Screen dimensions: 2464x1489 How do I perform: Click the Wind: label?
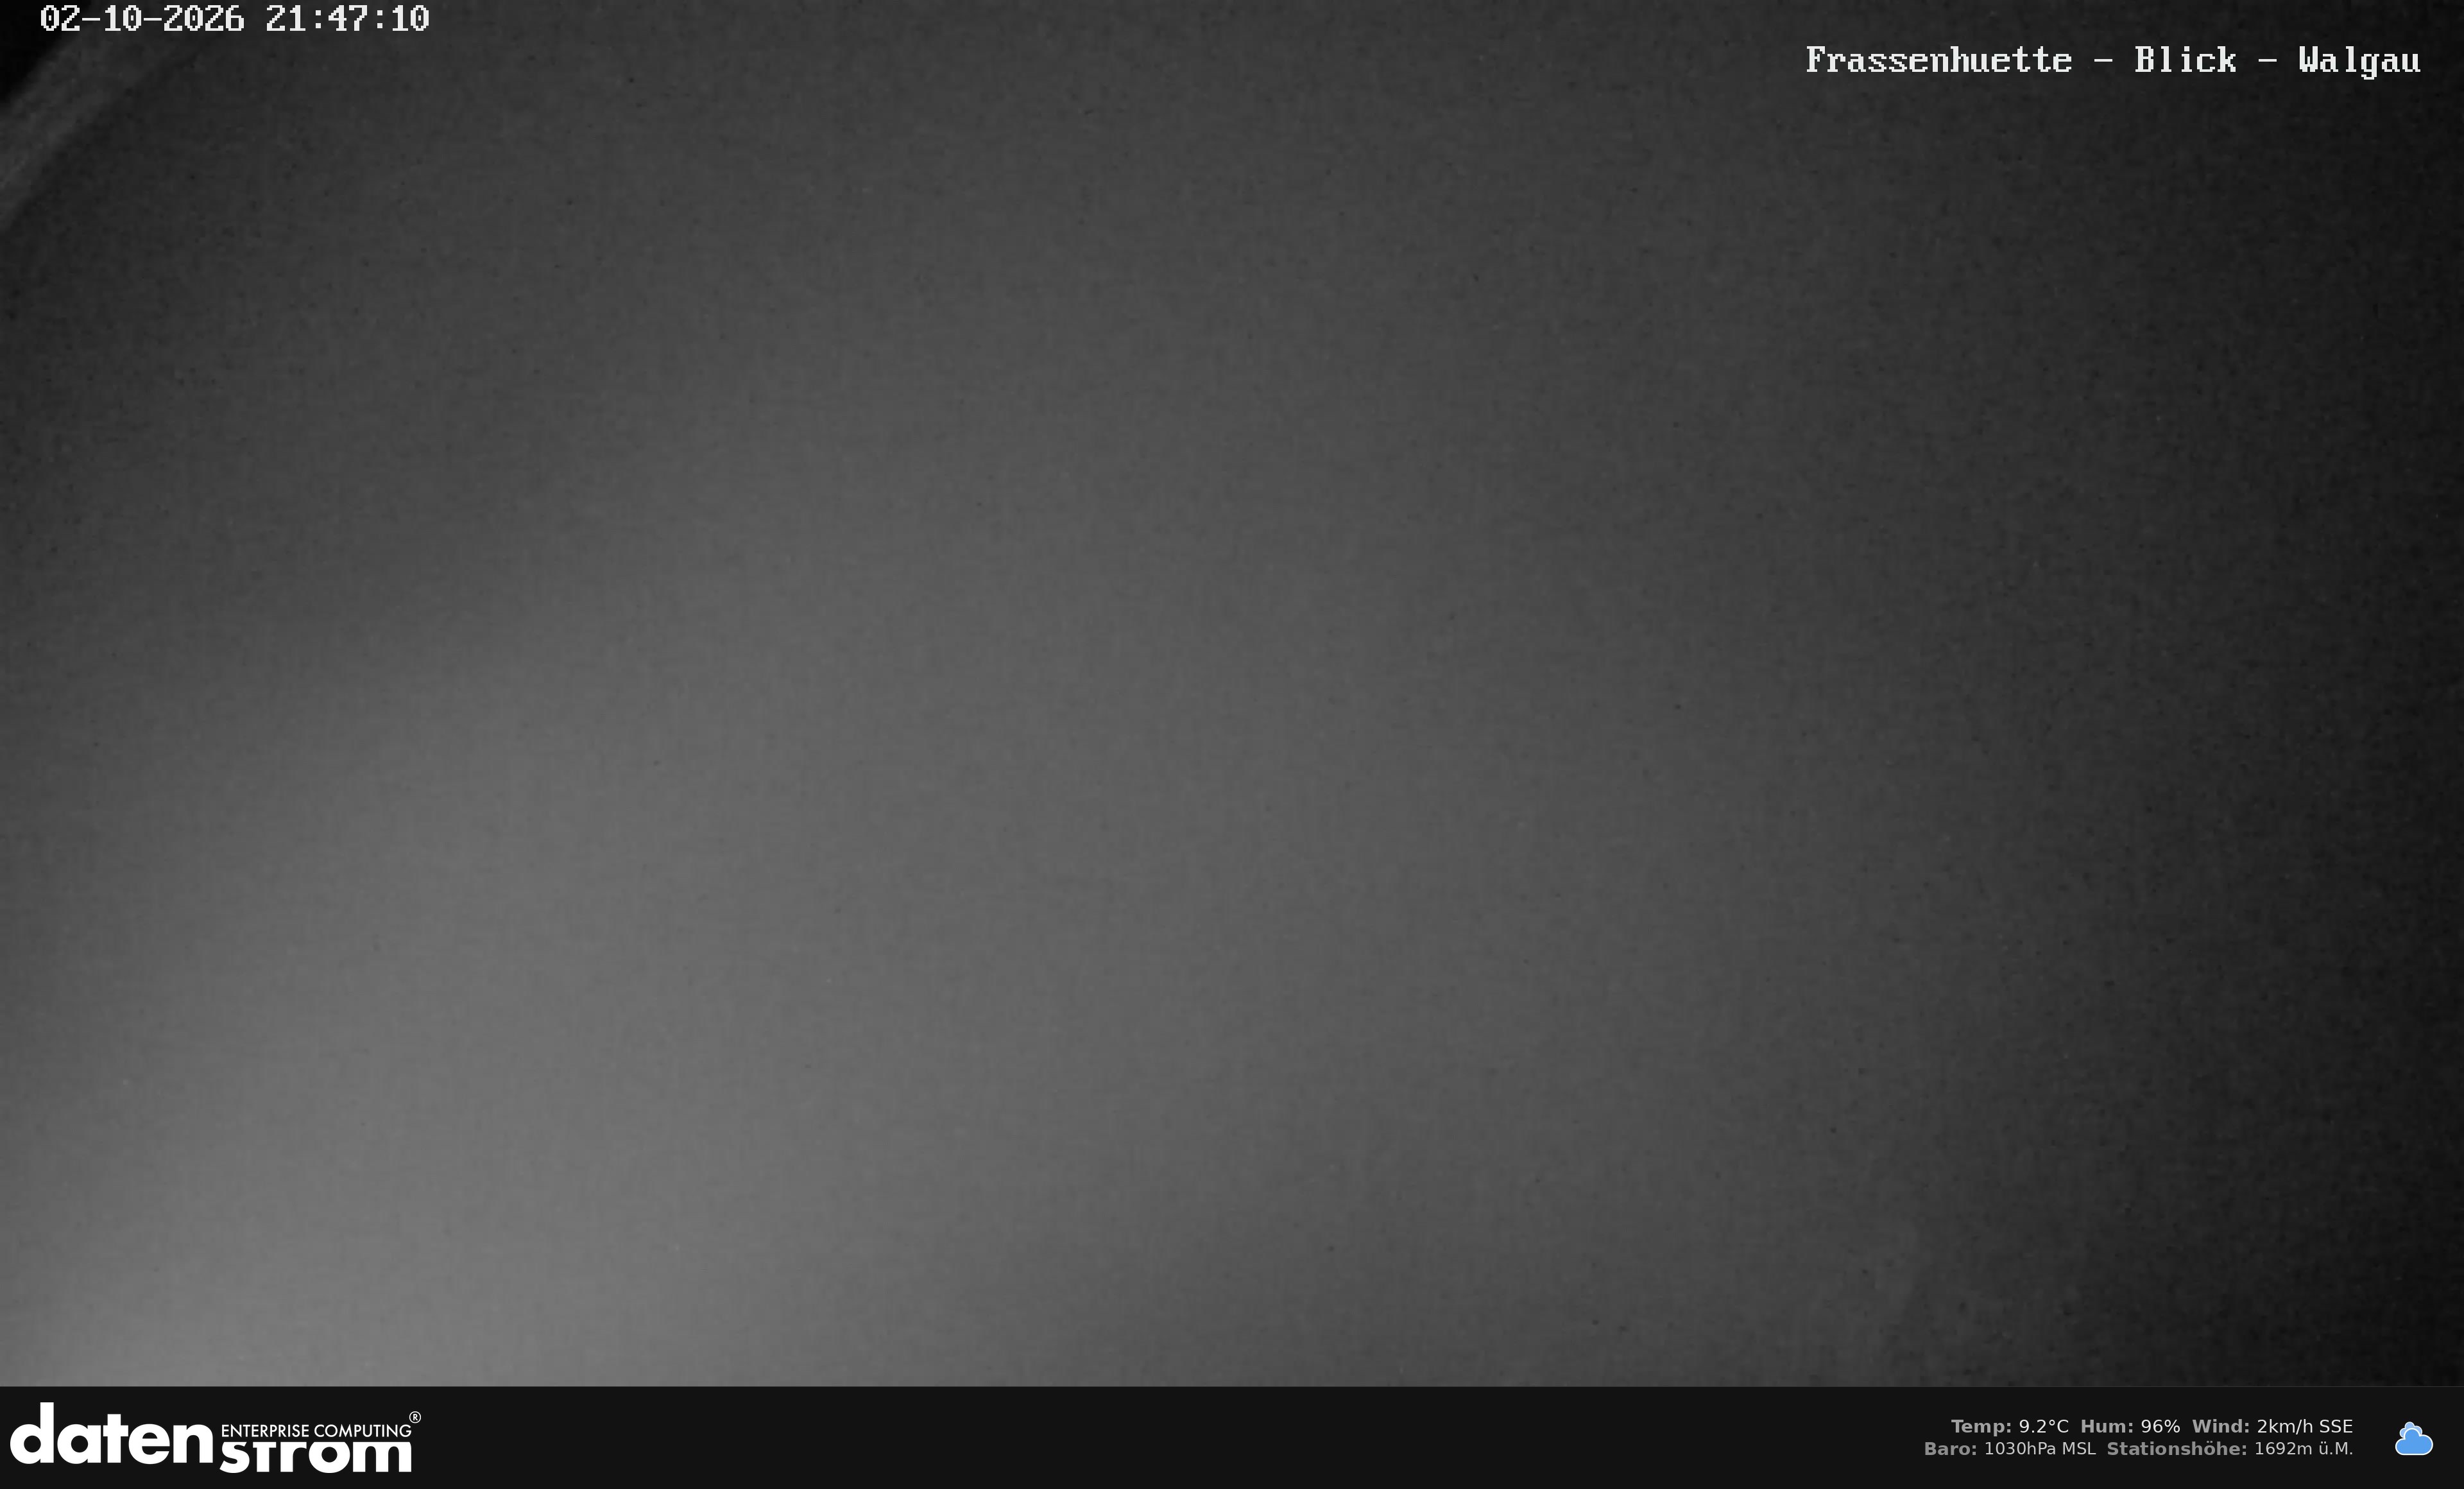tap(2220, 1426)
